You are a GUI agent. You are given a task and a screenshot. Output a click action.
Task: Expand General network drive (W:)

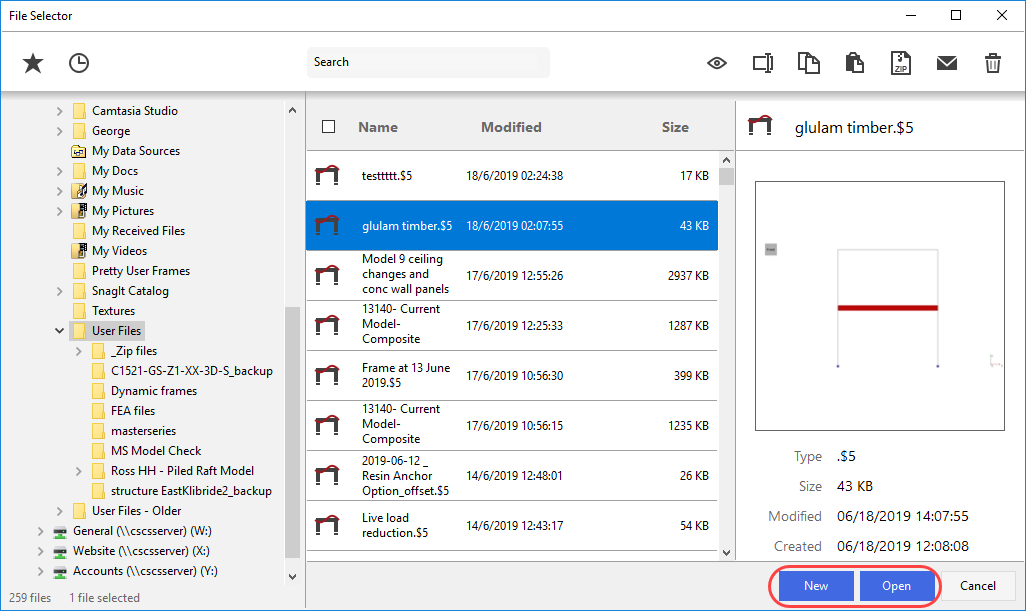[41, 531]
